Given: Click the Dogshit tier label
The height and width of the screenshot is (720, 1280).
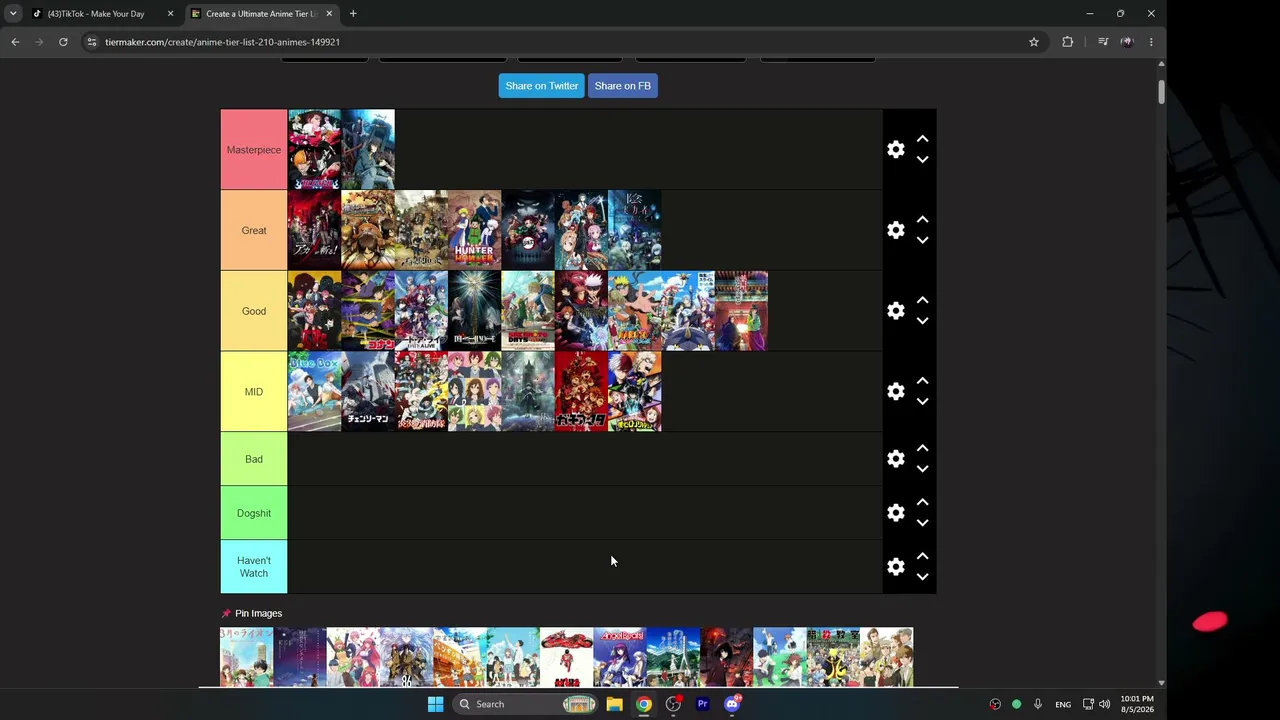Looking at the screenshot, I should (254, 513).
